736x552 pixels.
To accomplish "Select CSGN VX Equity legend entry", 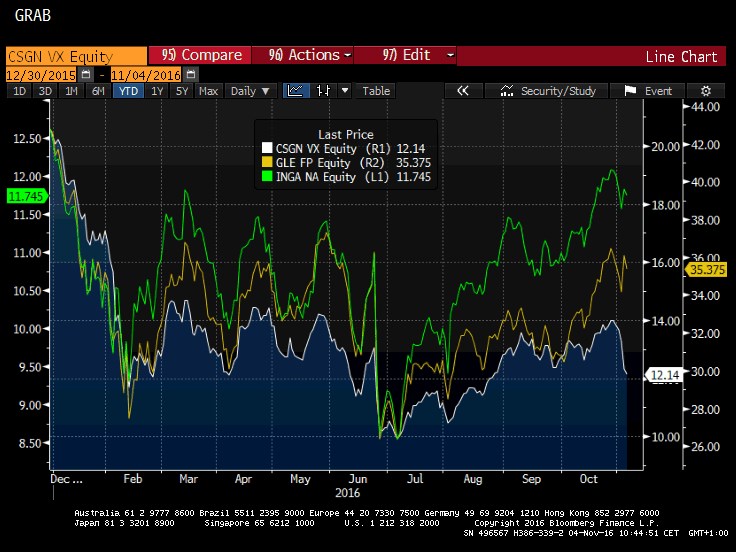I will click(x=350, y=148).
